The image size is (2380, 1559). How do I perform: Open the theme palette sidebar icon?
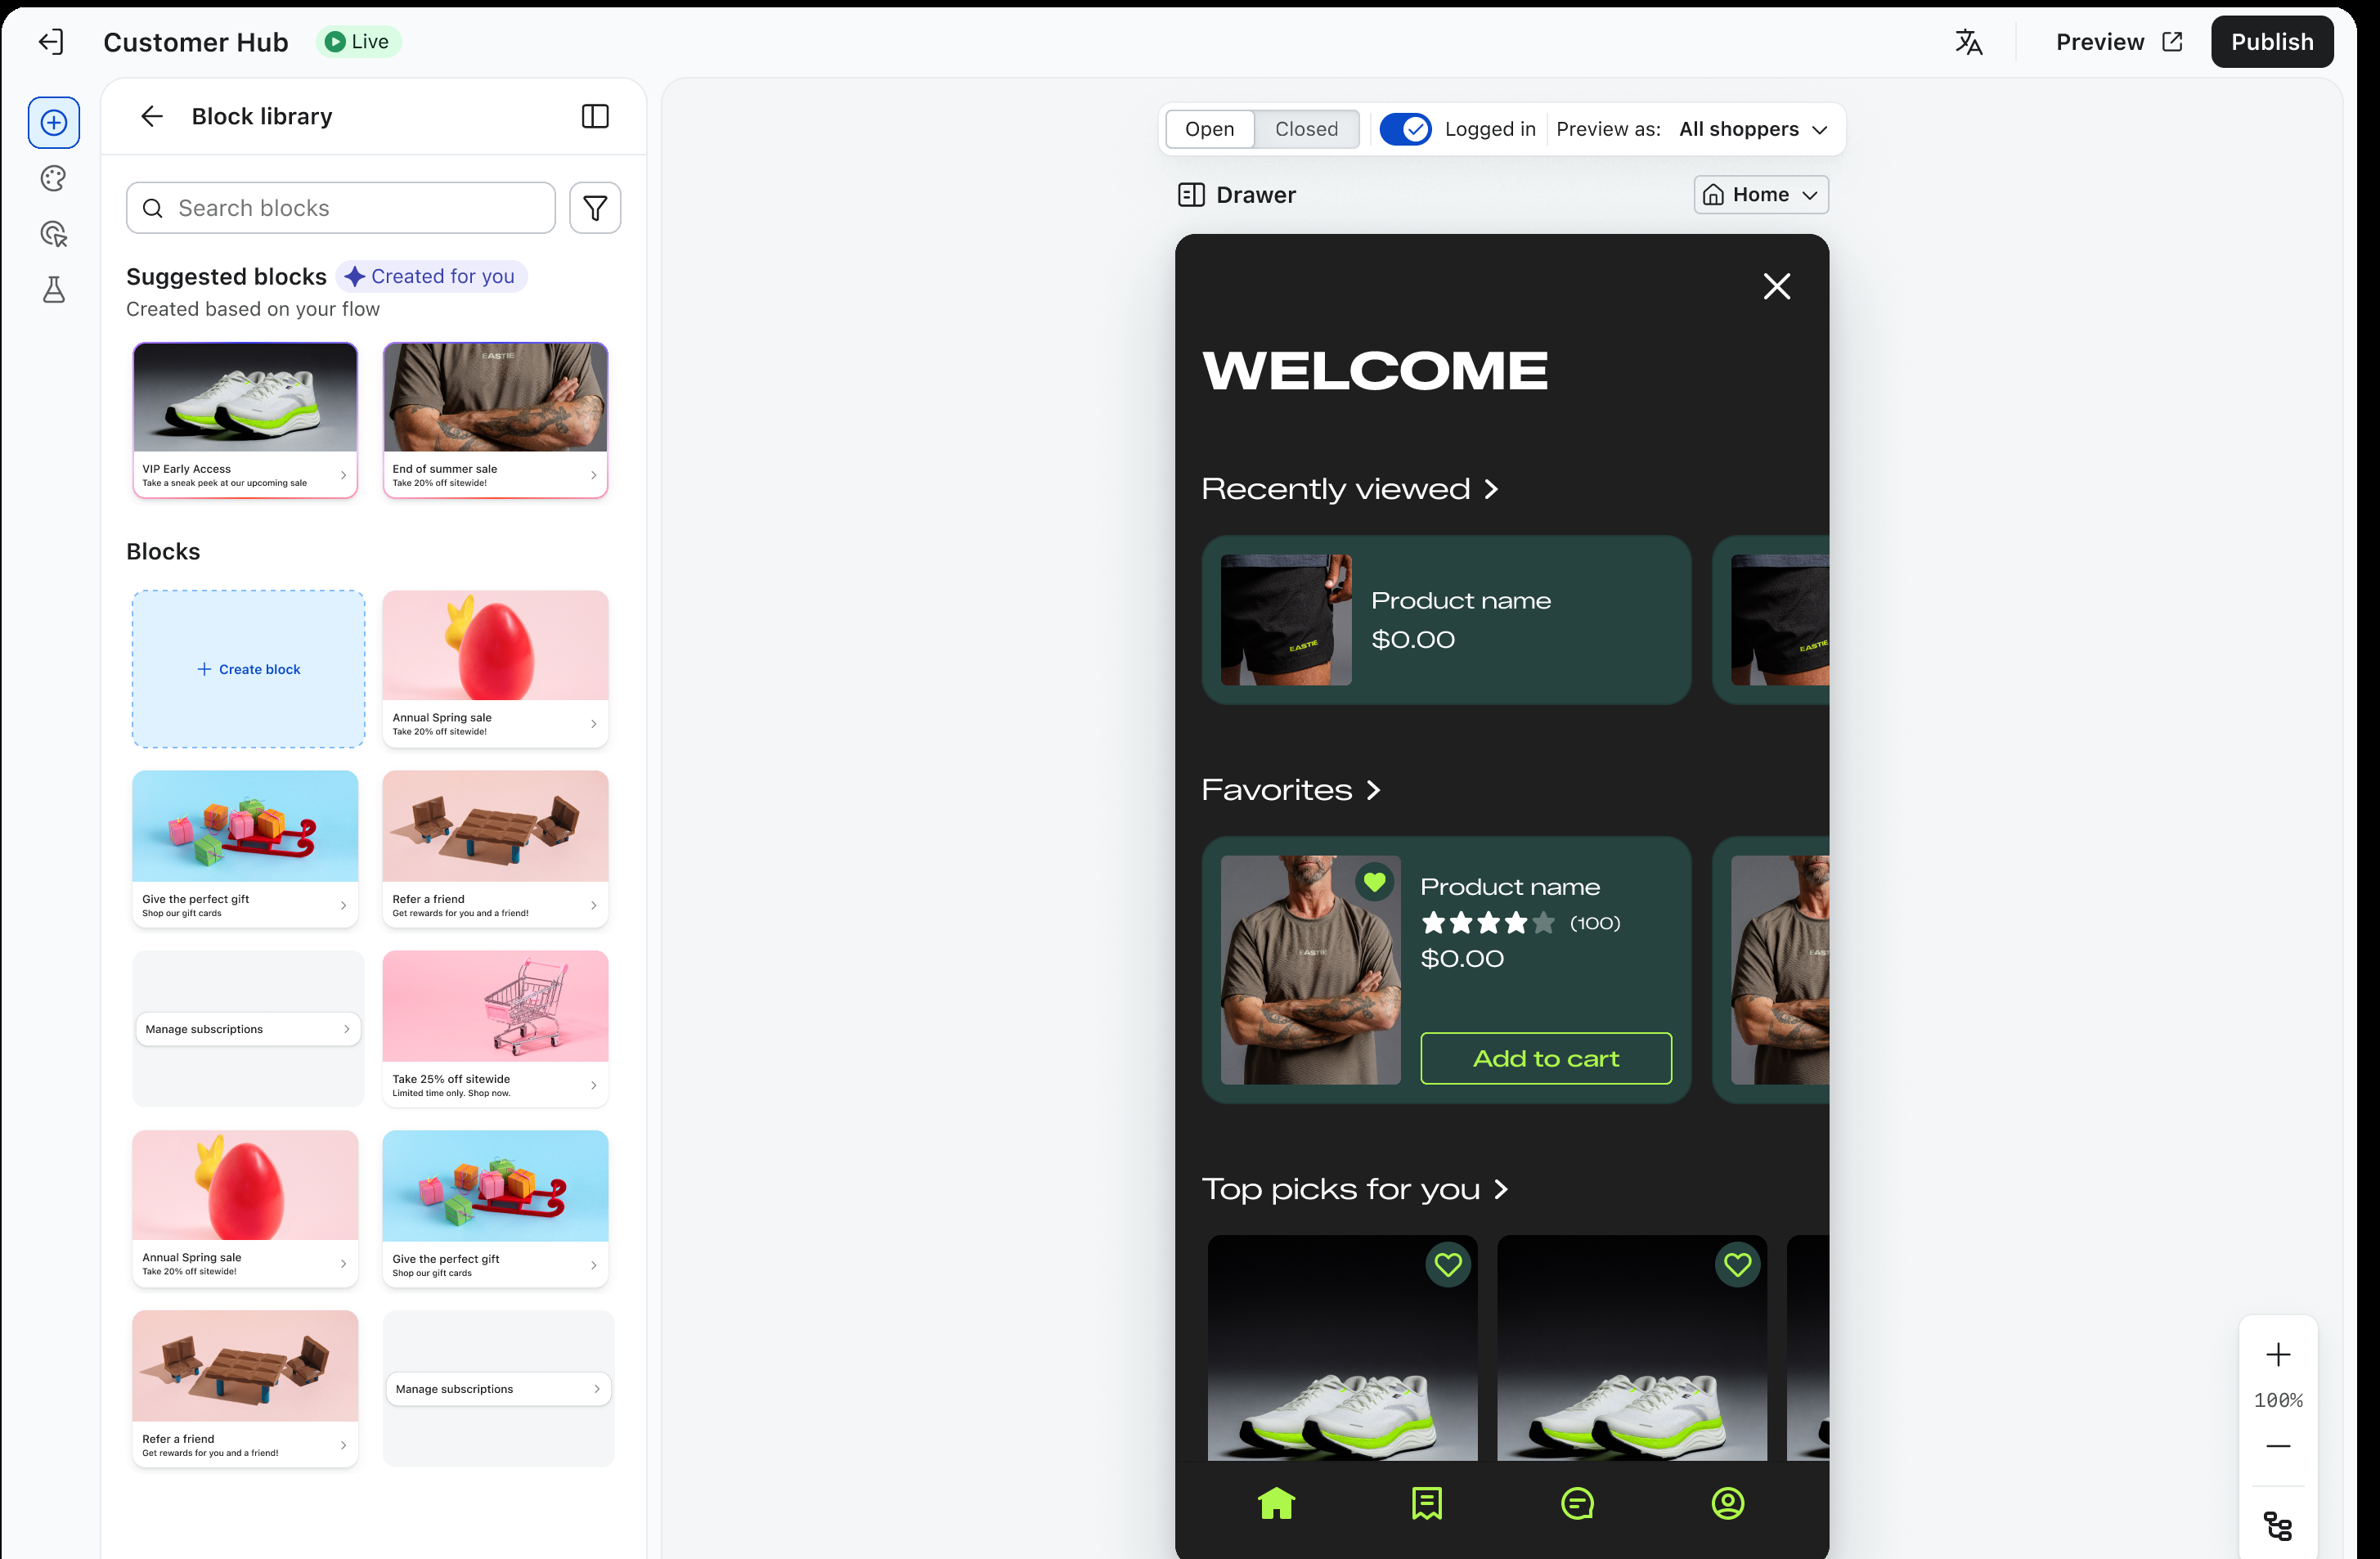click(54, 179)
